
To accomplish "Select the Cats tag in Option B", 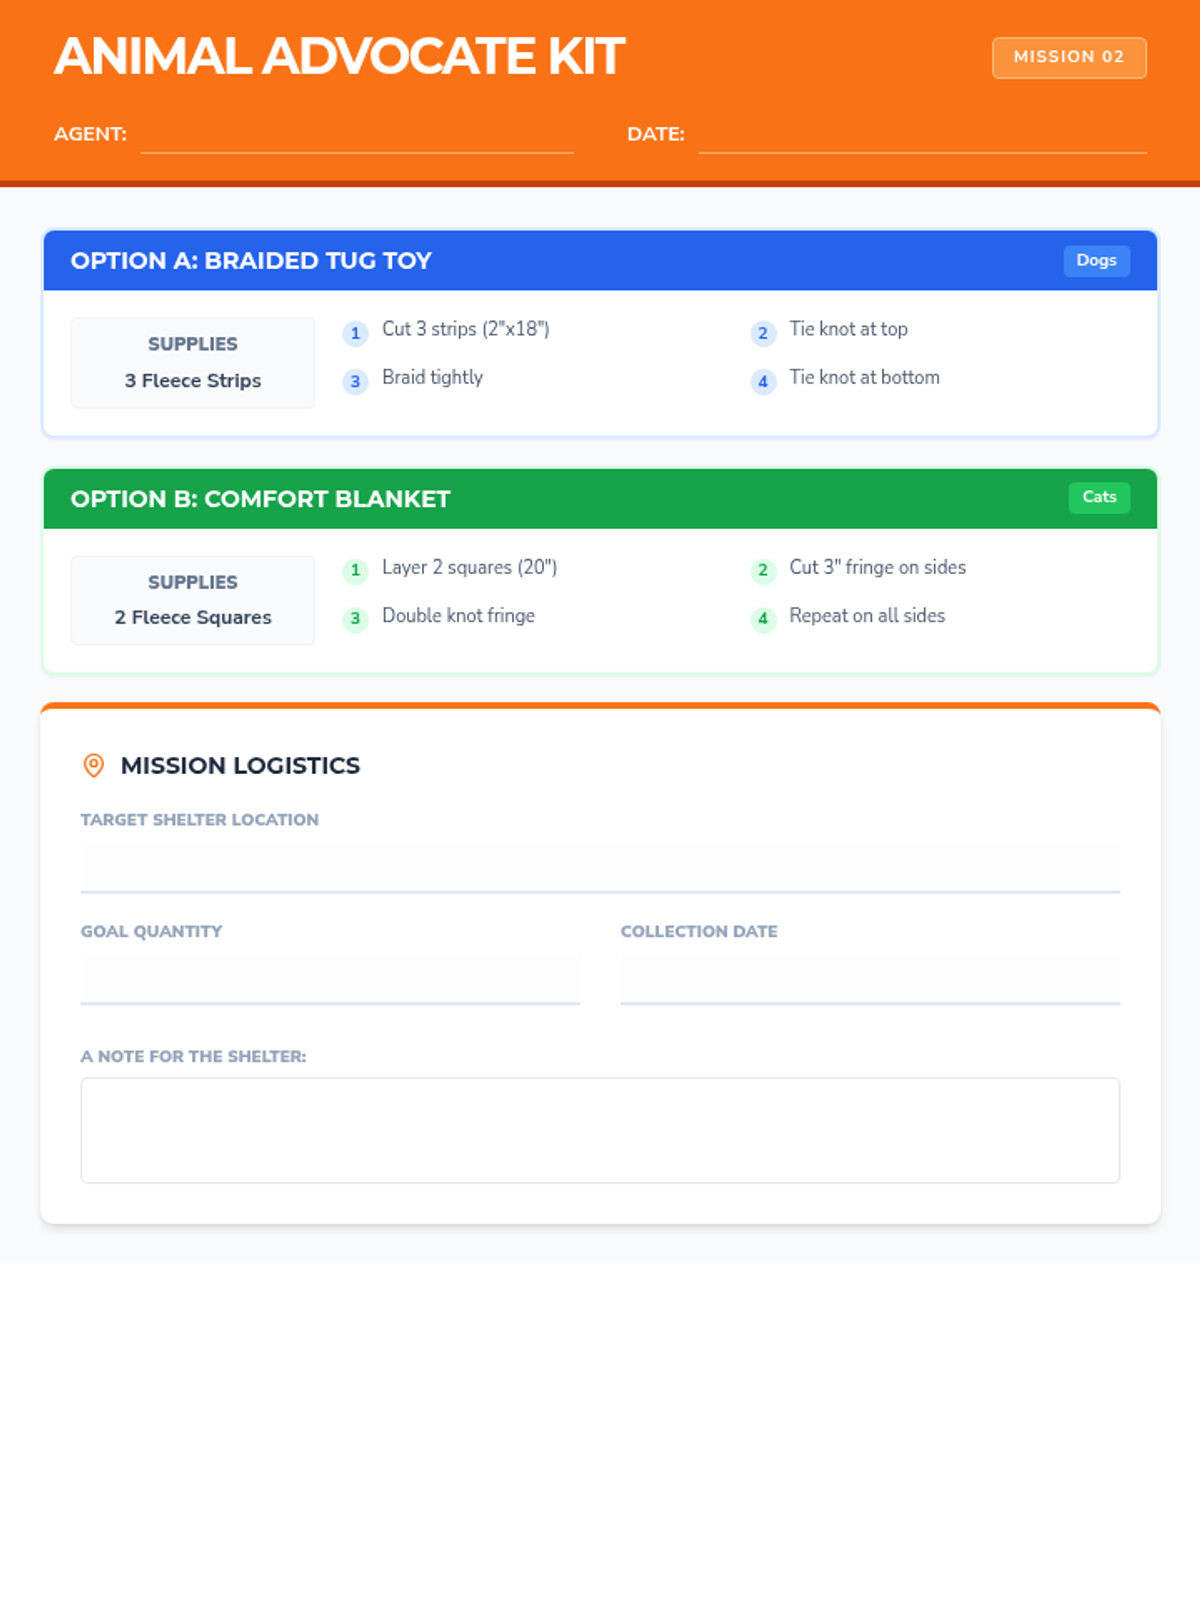I will tap(1099, 497).
